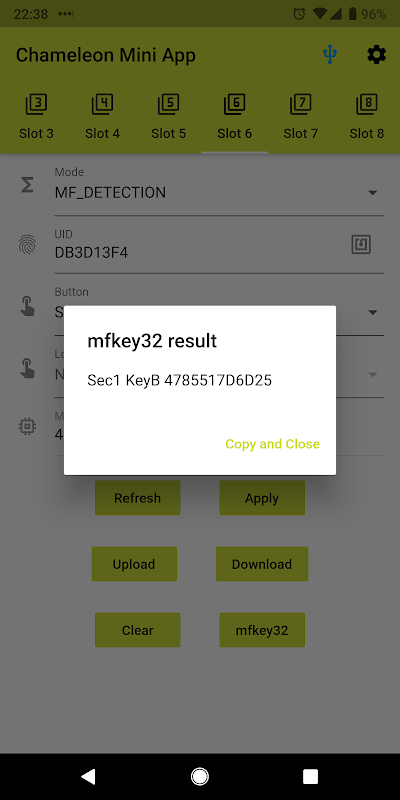Switch to the Slot 3 tab
The width and height of the screenshot is (400, 800).
[36, 116]
